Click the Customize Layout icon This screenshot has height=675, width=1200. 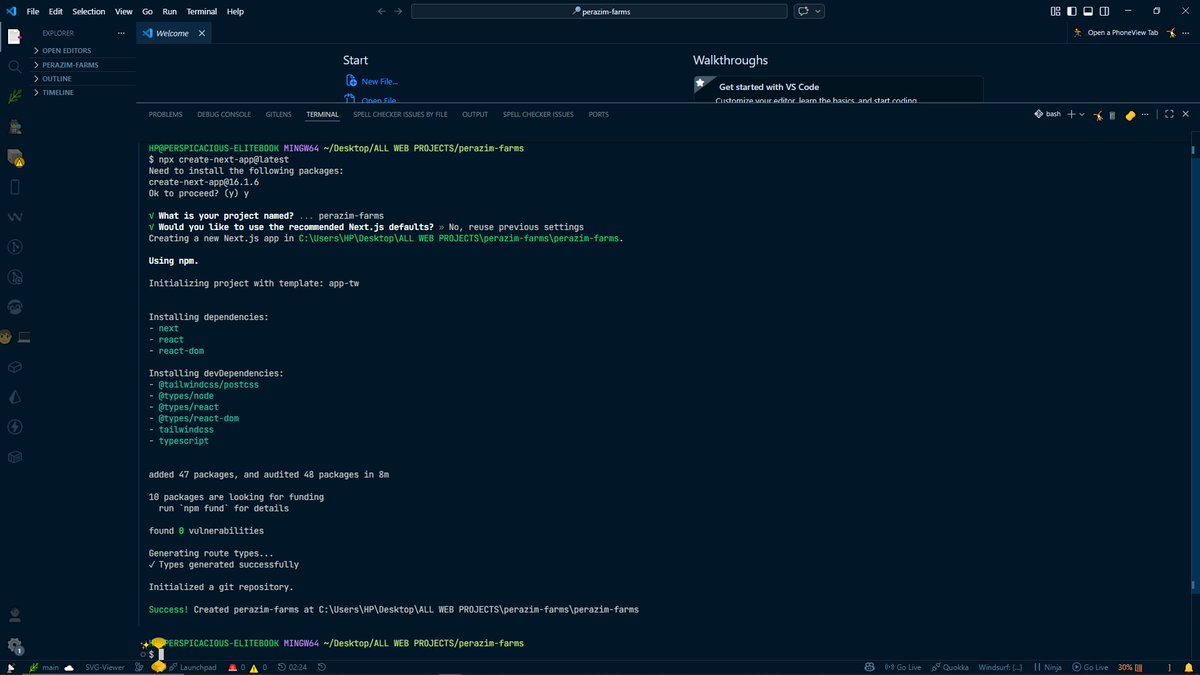1056,11
